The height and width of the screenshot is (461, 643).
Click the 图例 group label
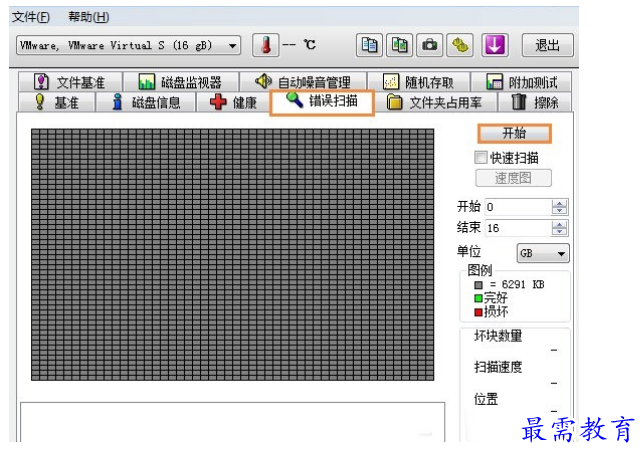coord(480,270)
